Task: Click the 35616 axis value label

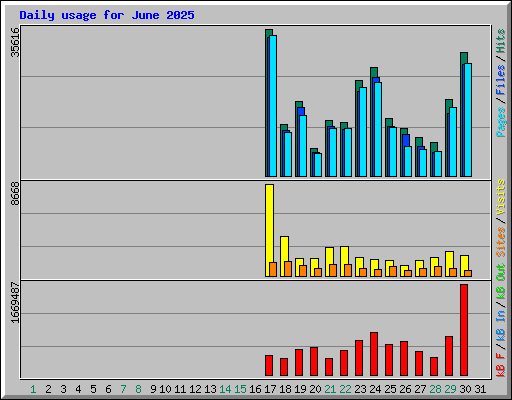Action: click(15, 42)
